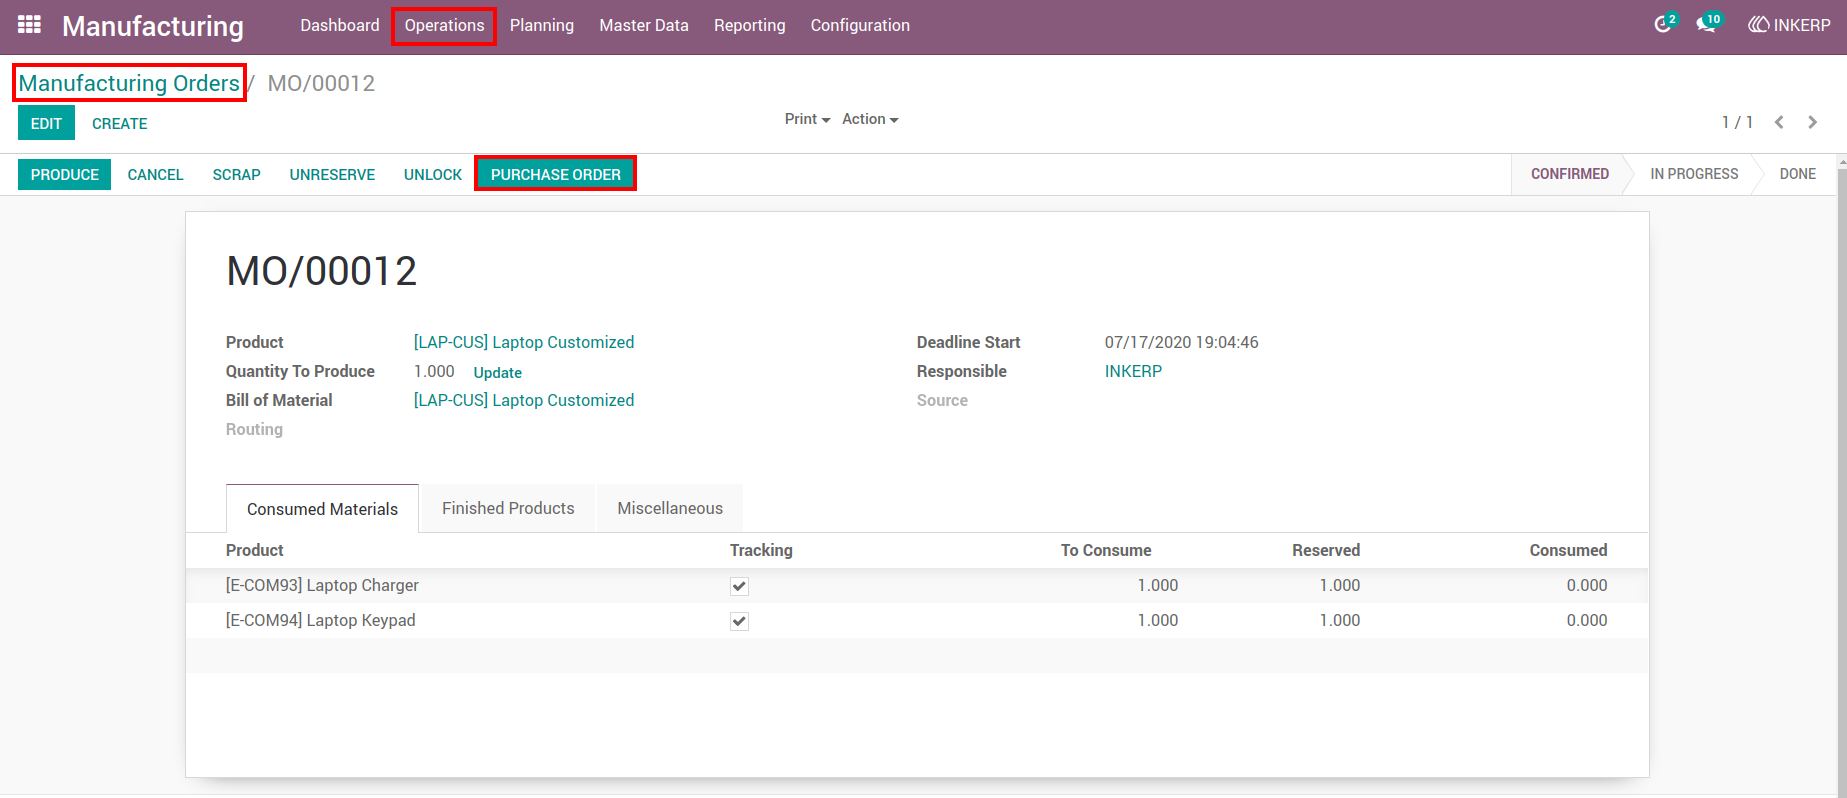Viewport: 1847px width, 798px height.
Task: Click the Scrap button
Action: (x=237, y=174)
